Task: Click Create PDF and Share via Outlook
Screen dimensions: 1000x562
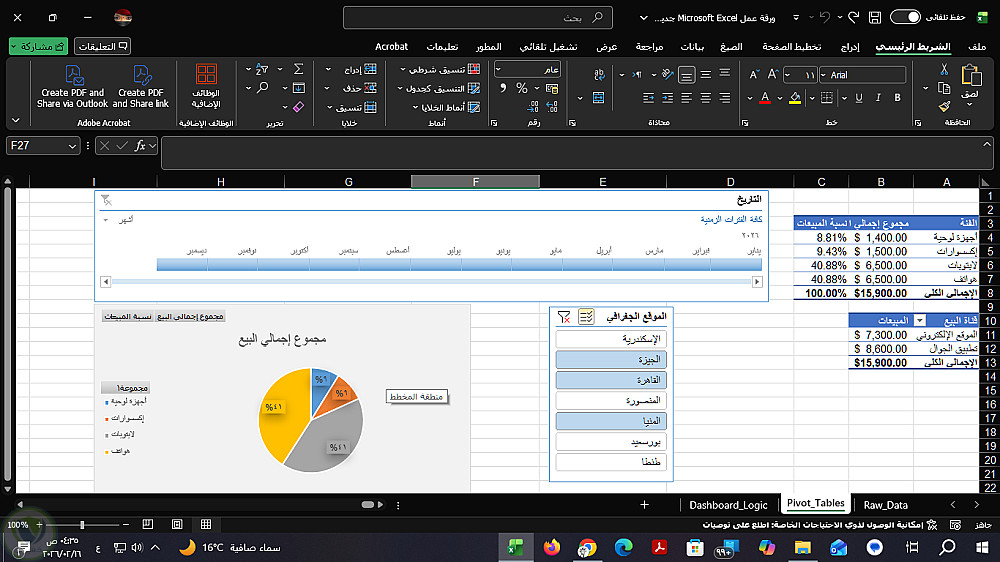Action: pos(72,86)
